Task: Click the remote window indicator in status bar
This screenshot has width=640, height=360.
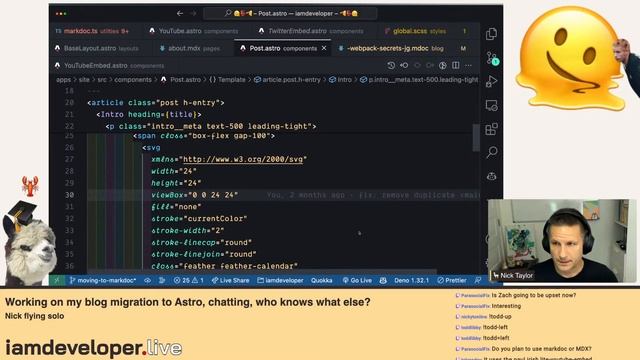Action: coord(56,280)
